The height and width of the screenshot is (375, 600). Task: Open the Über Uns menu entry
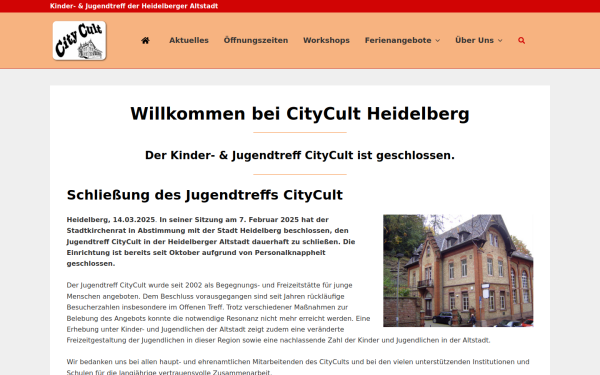[x=474, y=41]
